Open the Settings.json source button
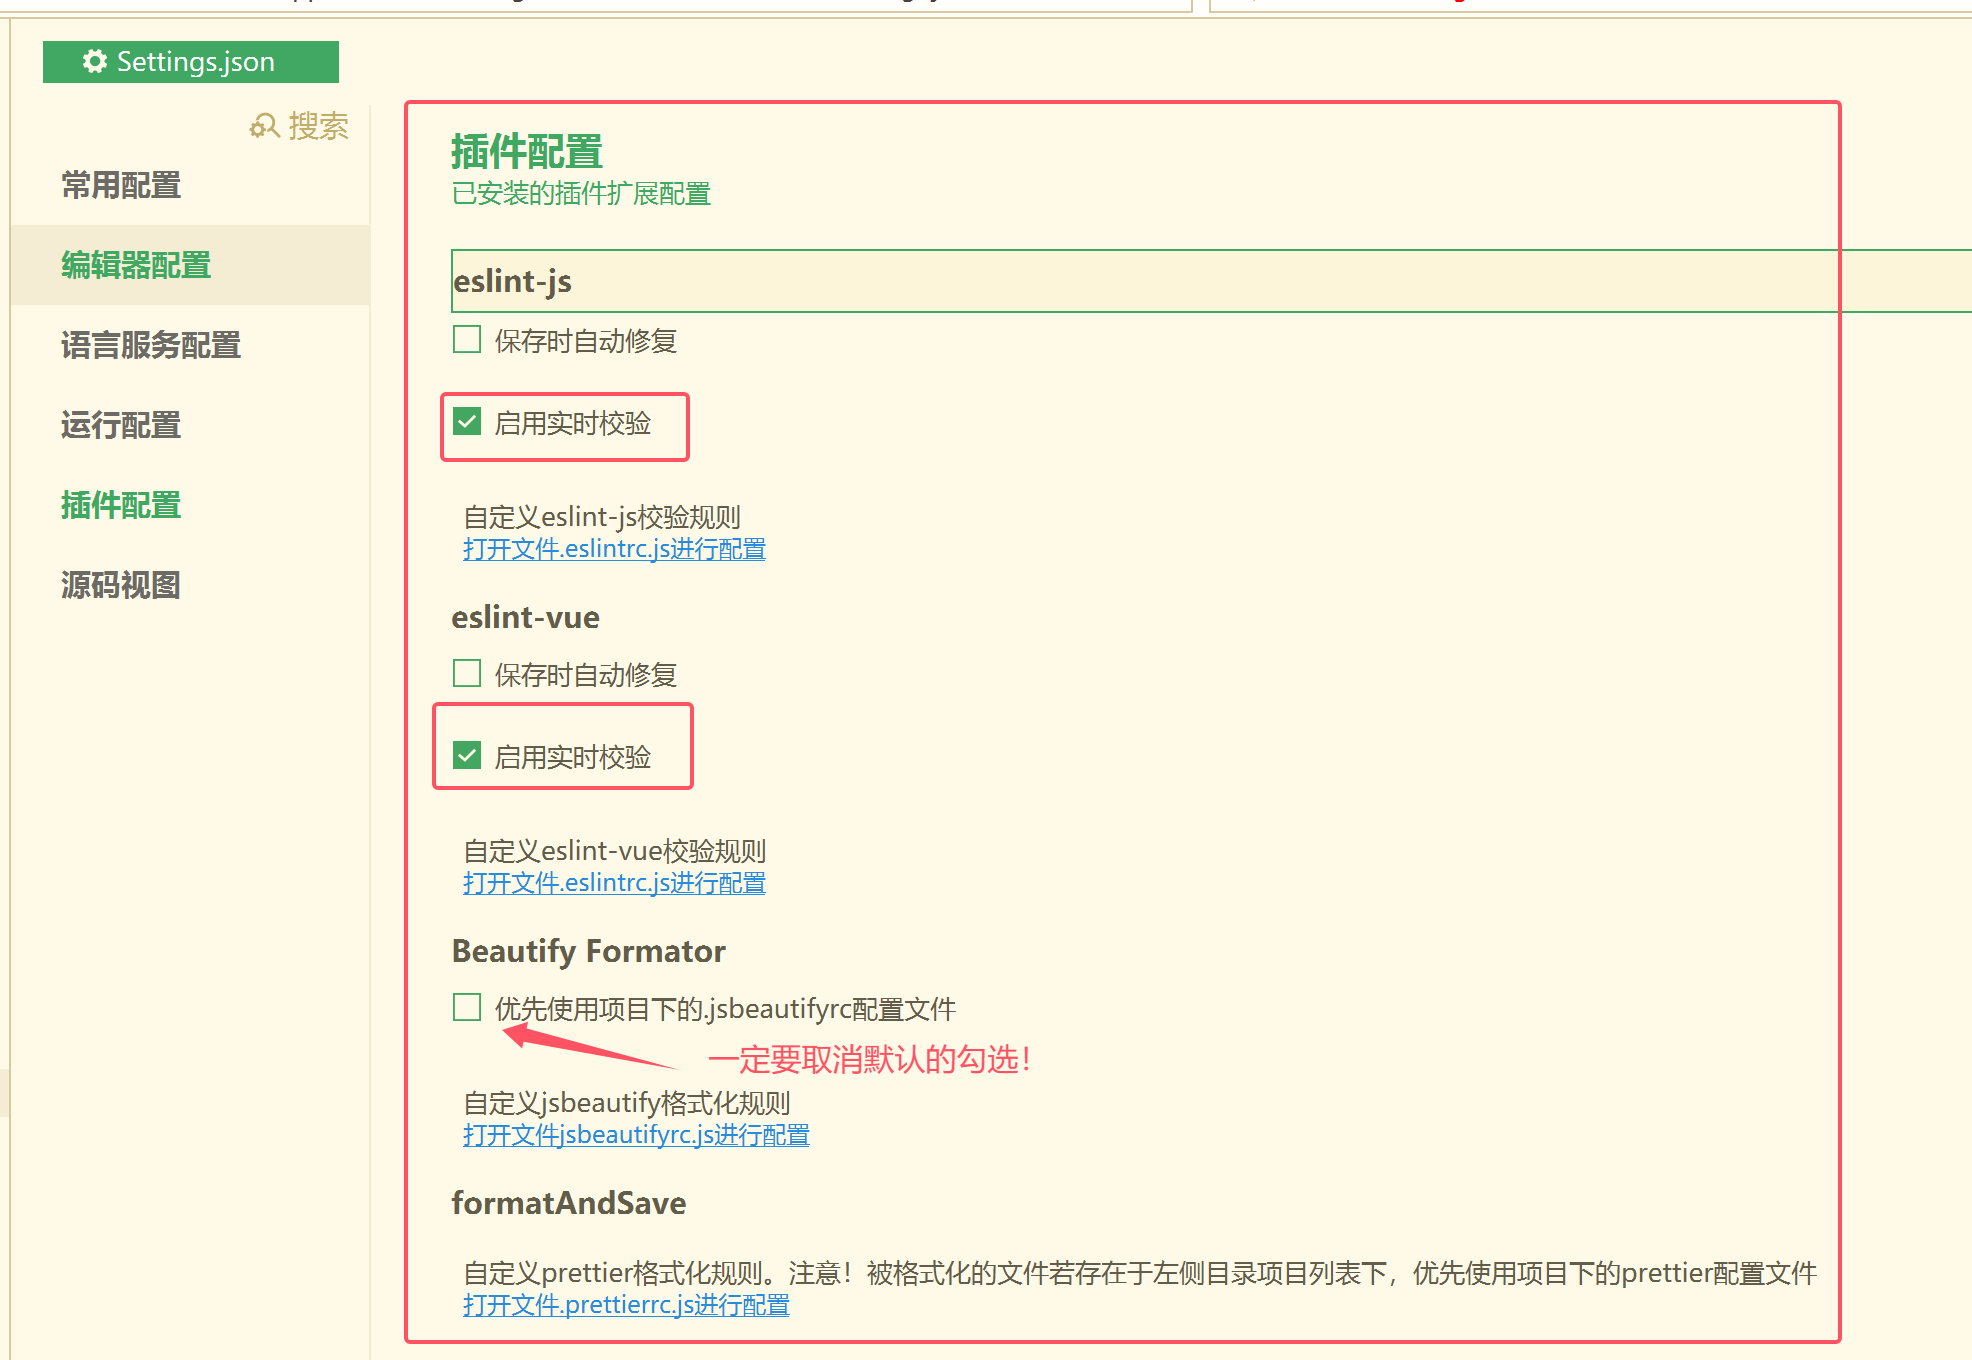Image resolution: width=1972 pixels, height=1360 pixels. point(190,62)
